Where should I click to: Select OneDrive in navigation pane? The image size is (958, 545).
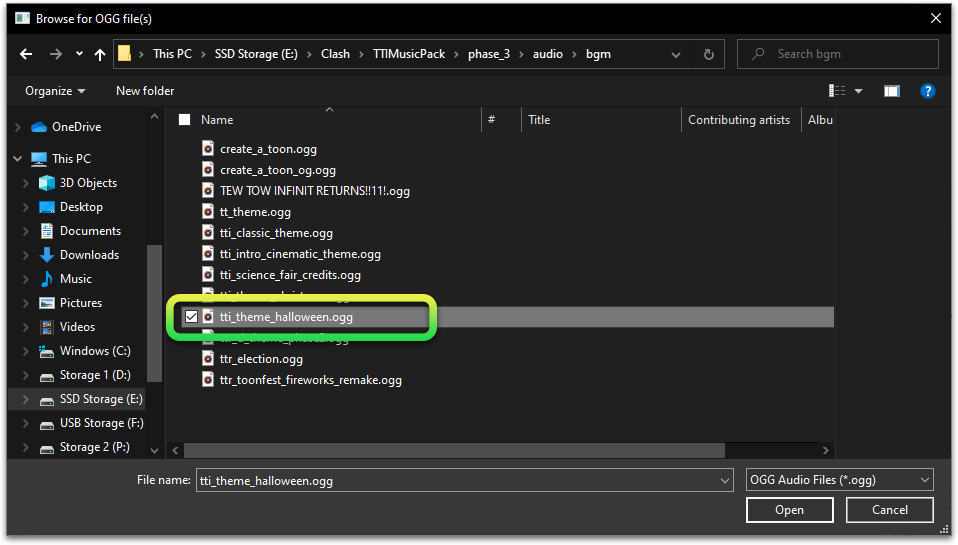76,127
